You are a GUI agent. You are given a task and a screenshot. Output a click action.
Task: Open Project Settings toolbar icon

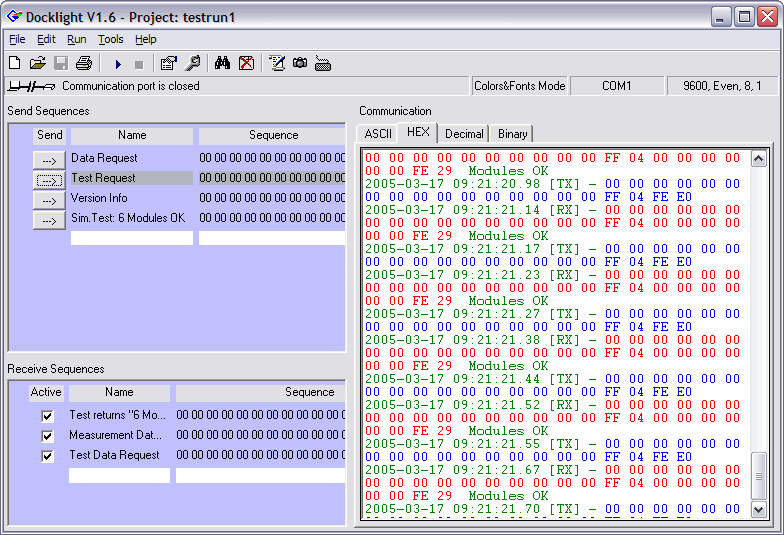click(168, 63)
